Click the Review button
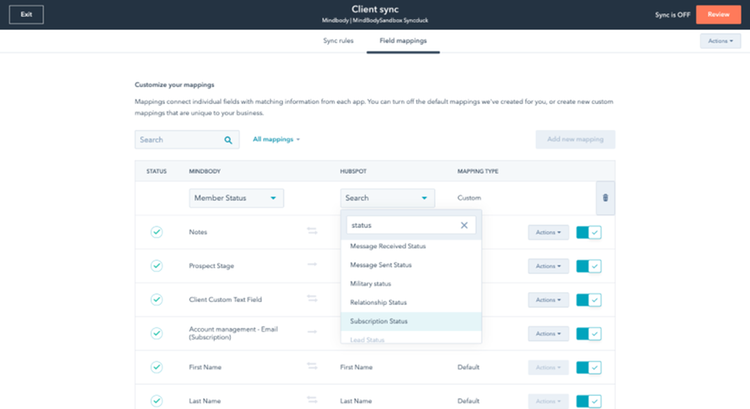750x409 pixels. coord(719,15)
